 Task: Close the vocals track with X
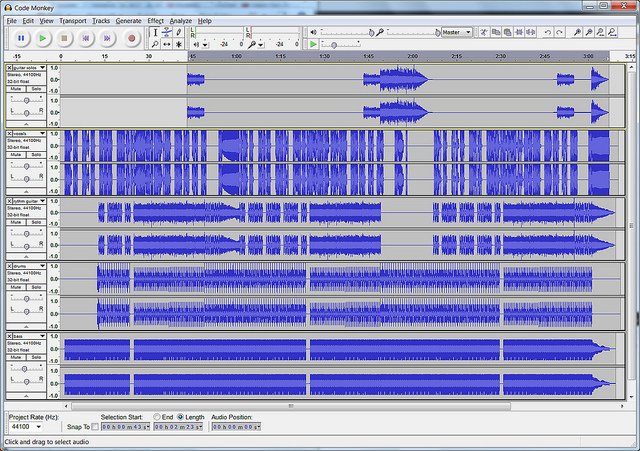point(10,133)
